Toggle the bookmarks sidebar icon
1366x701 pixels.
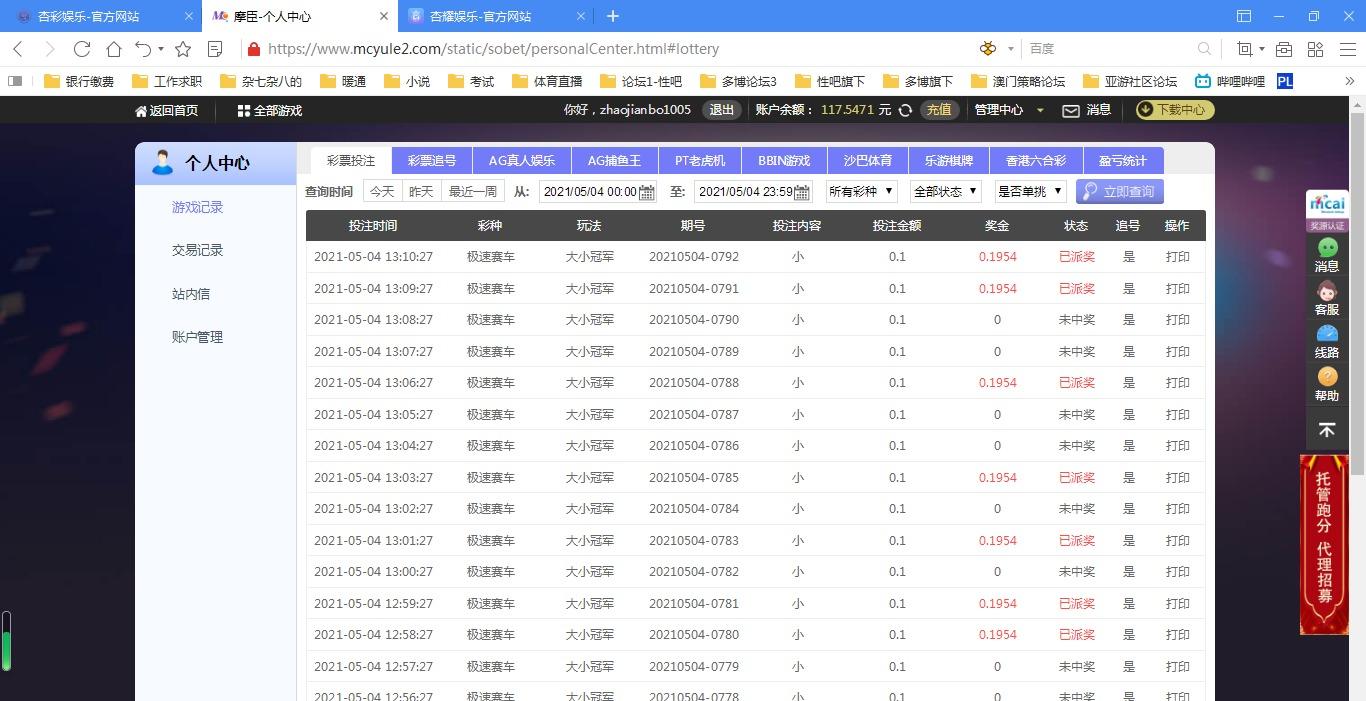pos(14,81)
